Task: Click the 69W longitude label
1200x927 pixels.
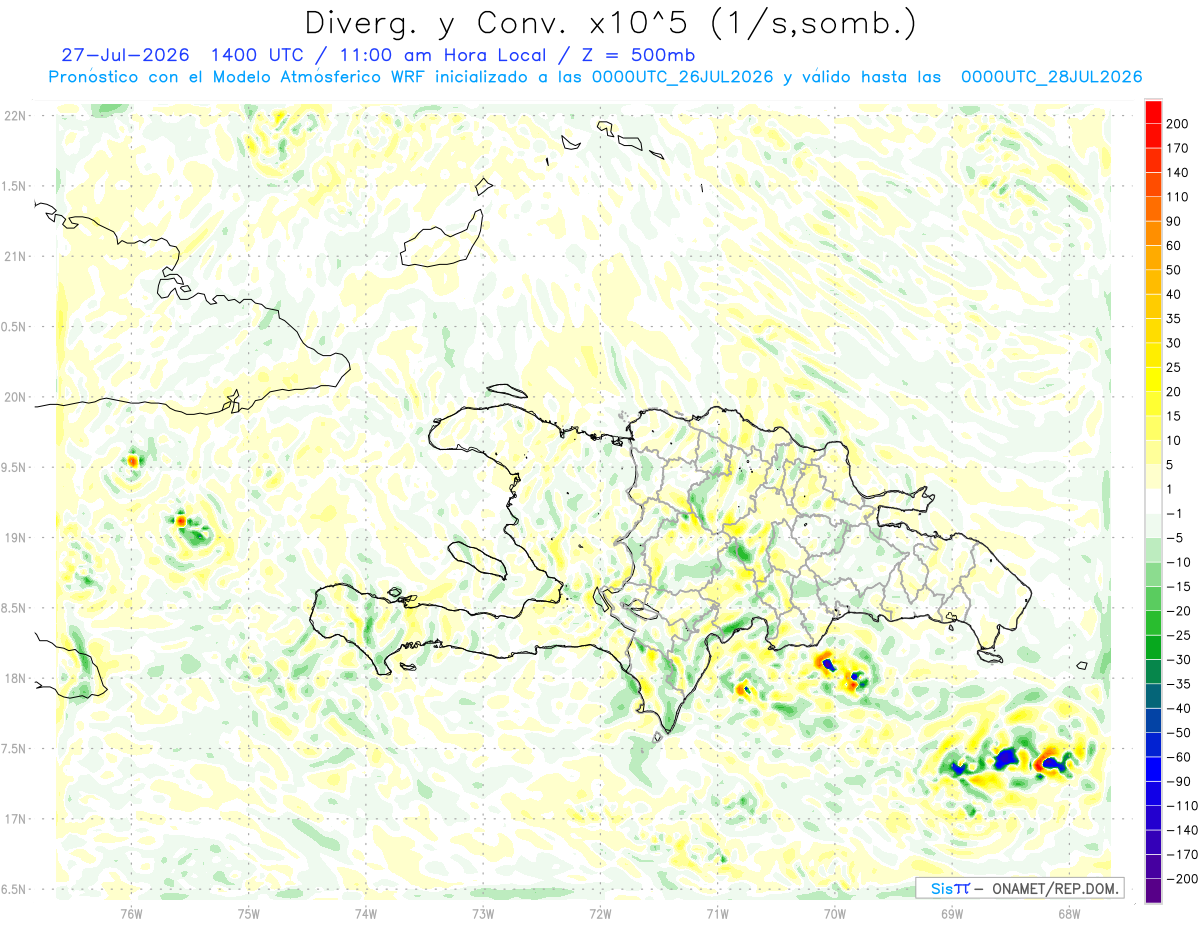Action: (951, 913)
